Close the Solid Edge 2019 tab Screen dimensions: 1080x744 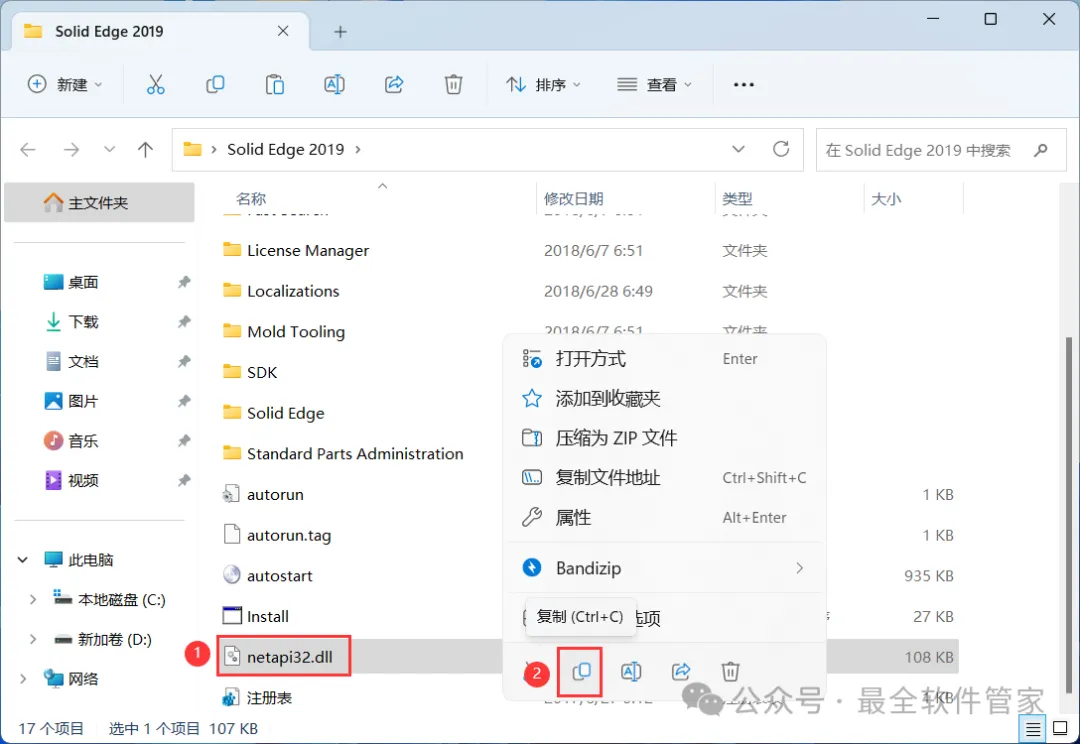pos(283,31)
